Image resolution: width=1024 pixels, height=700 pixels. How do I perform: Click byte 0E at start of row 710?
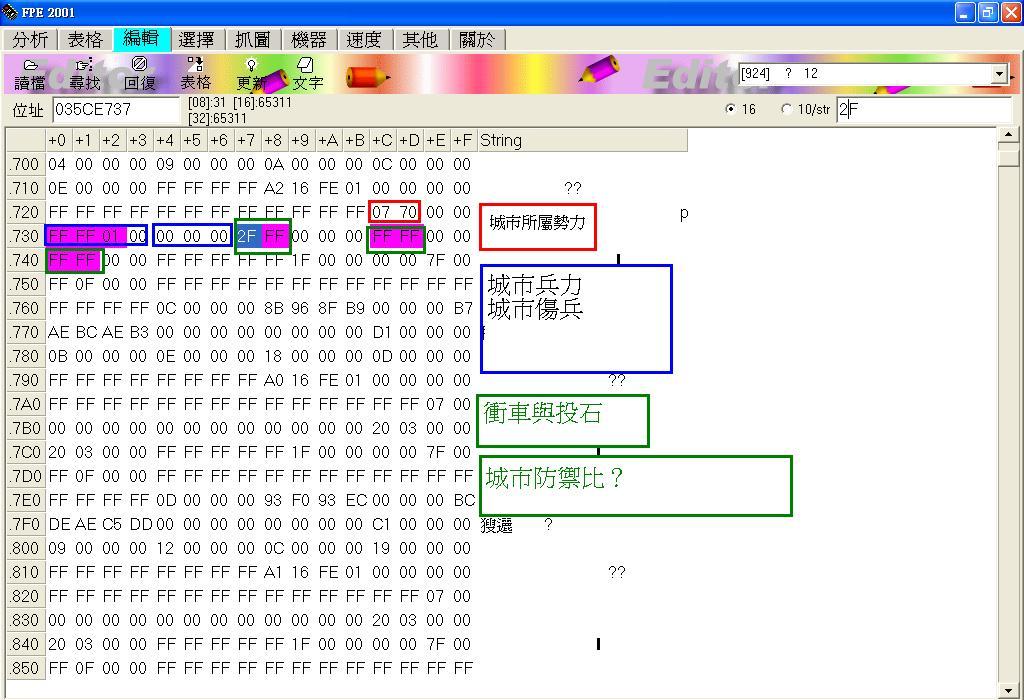tap(57, 188)
